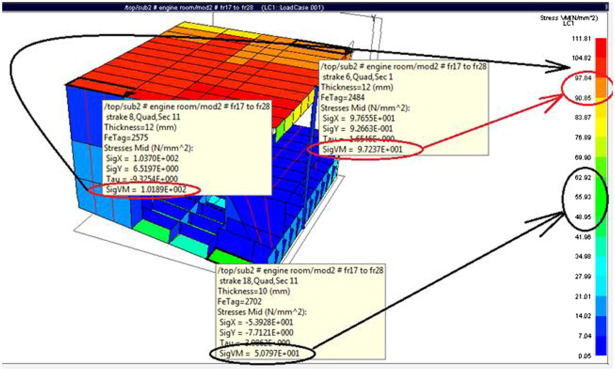Pick the dark blue band at legend bottom
The image size is (615, 369).
click(x=601, y=345)
